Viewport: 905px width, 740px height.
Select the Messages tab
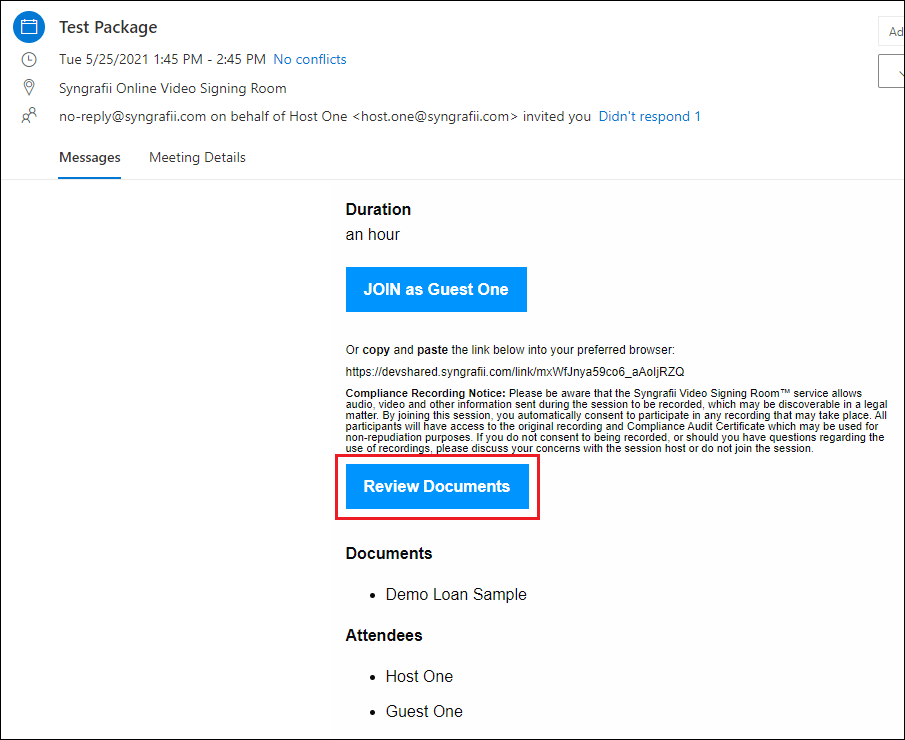pos(89,157)
